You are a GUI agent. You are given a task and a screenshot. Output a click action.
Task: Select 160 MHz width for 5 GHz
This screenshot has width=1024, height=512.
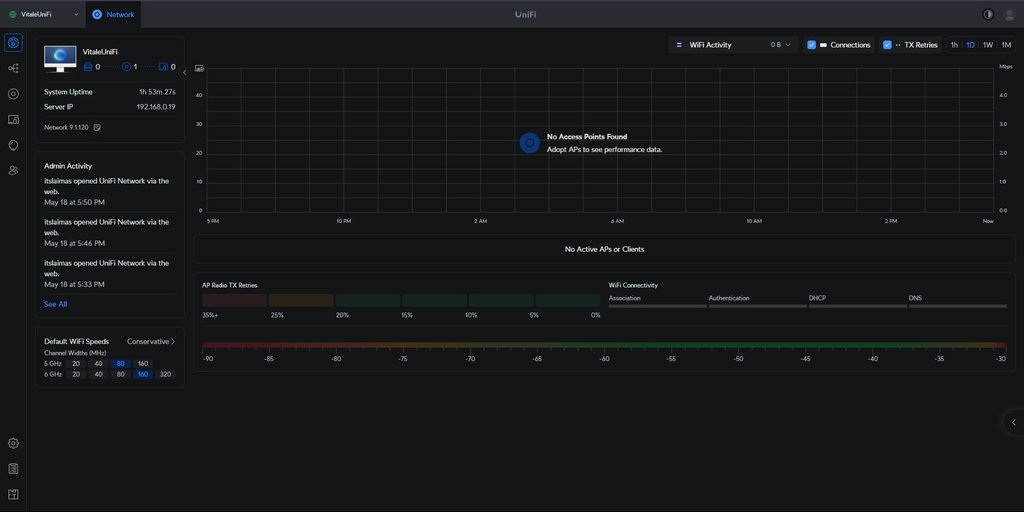(x=143, y=364)
